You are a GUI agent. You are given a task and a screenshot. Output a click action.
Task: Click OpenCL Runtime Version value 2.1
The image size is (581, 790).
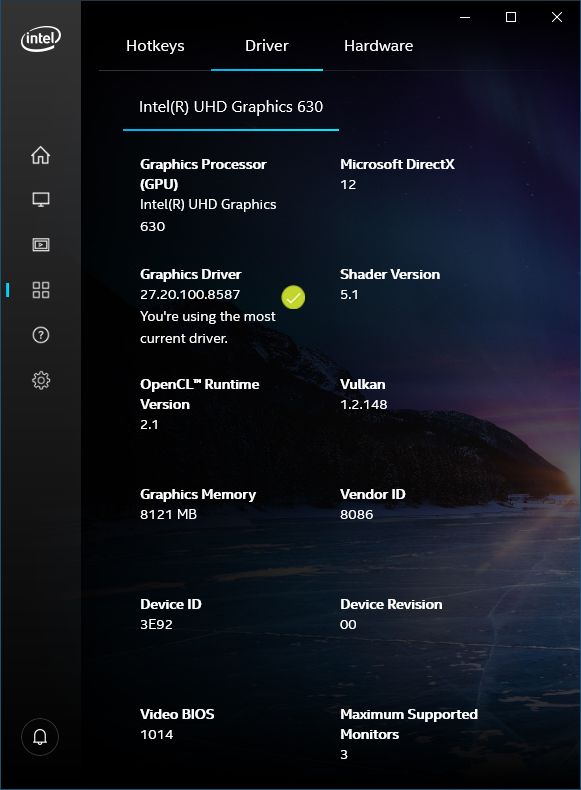(x=149, y=425)
